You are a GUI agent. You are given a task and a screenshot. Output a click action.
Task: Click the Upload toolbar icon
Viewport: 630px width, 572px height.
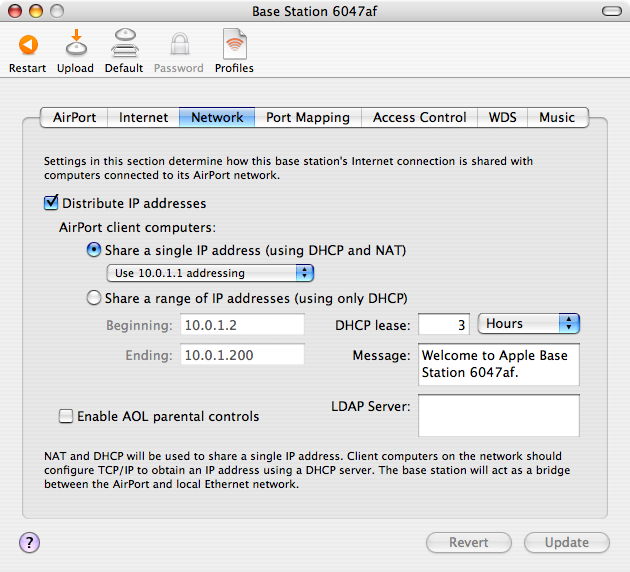pyautogui.click(x=76, y=43)
